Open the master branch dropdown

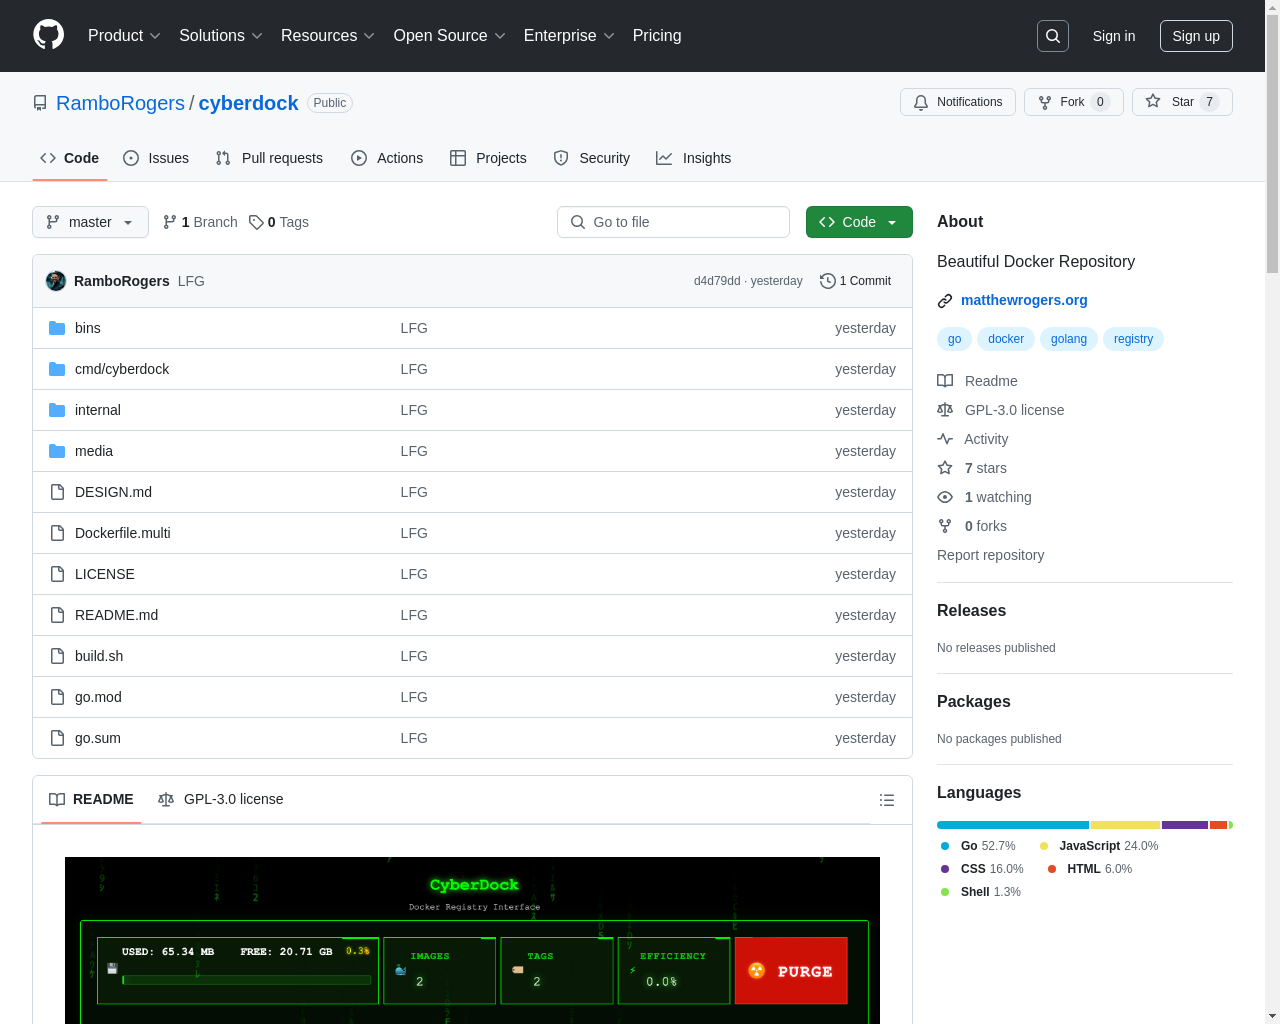(90, 222)
